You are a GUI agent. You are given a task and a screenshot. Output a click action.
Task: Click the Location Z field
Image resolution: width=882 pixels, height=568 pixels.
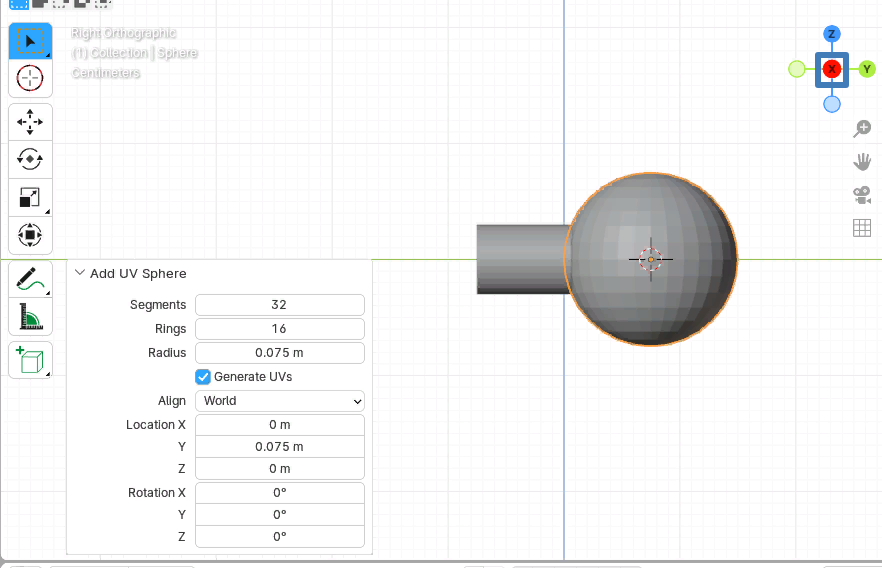point(280,469)
